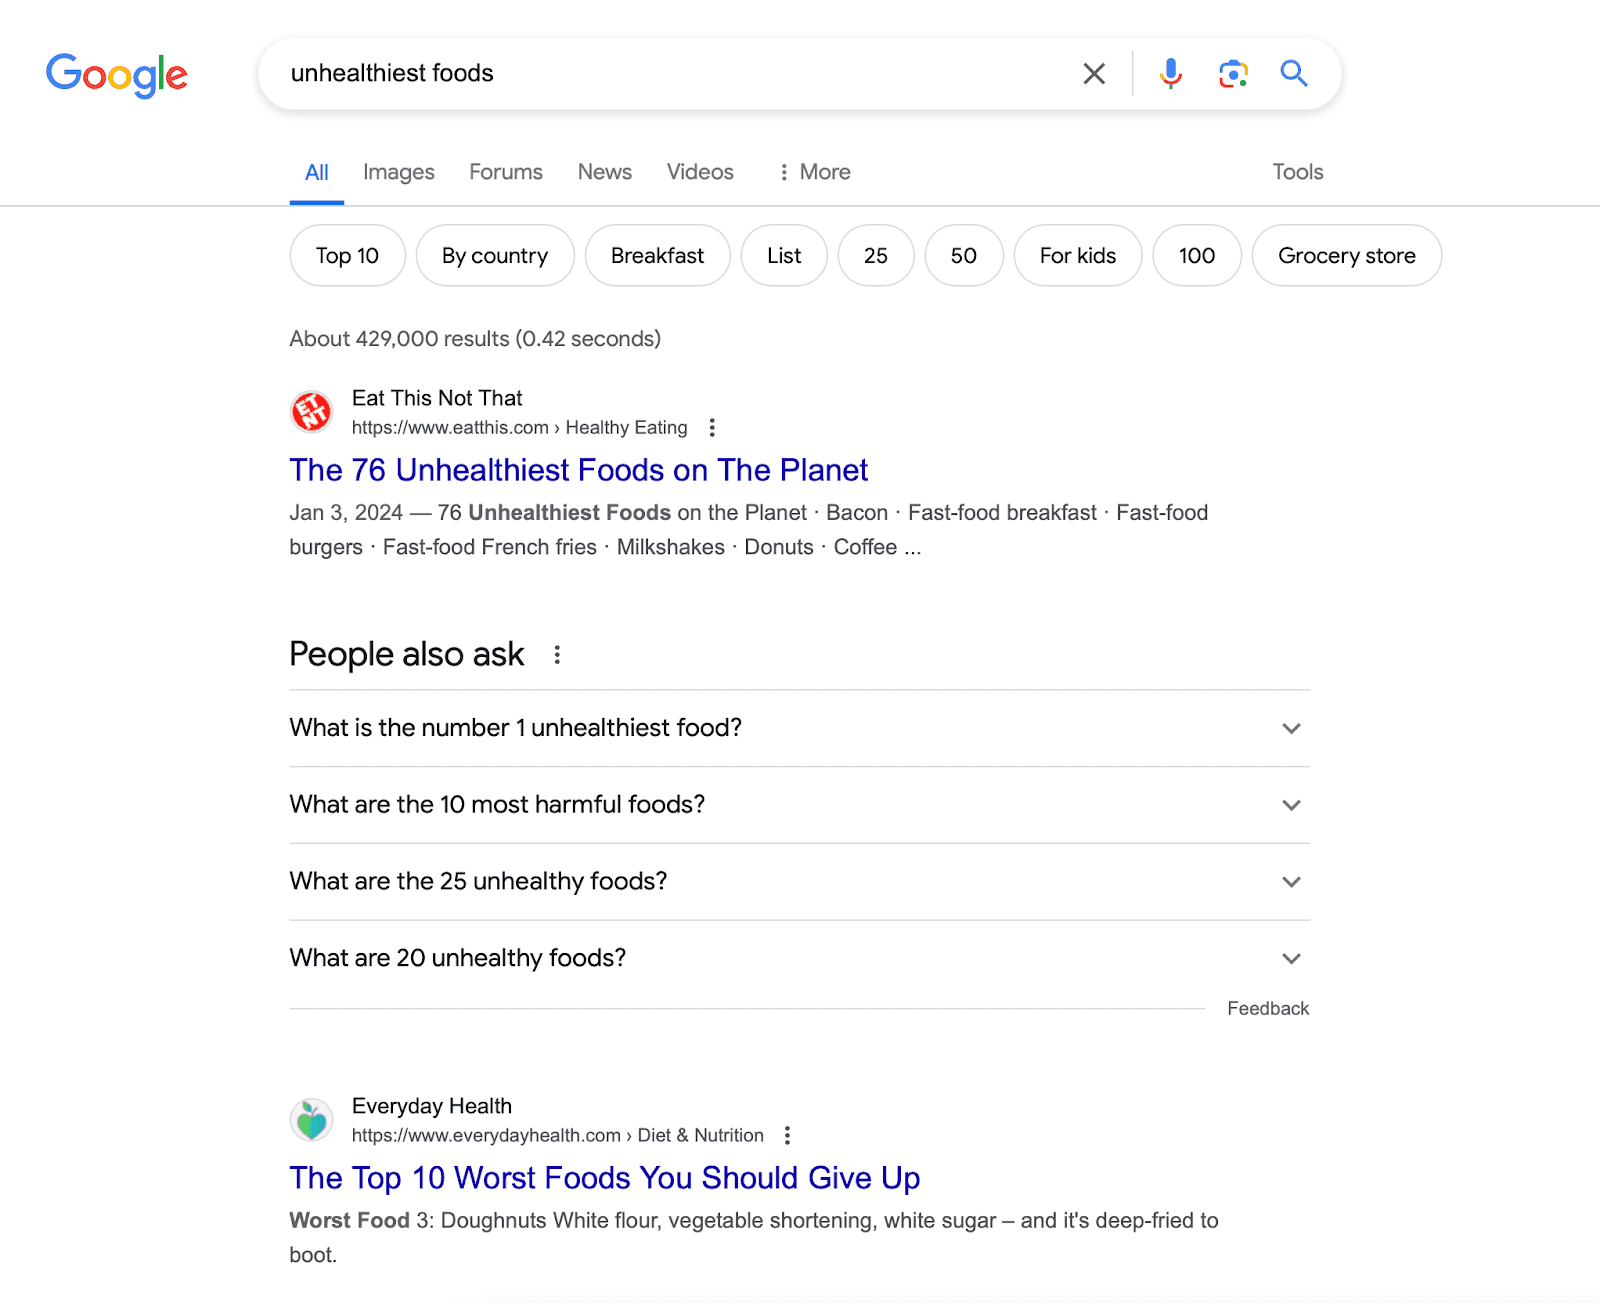Open the three-dot menu beside everydayhealth.com result

tap(787, 1135)
